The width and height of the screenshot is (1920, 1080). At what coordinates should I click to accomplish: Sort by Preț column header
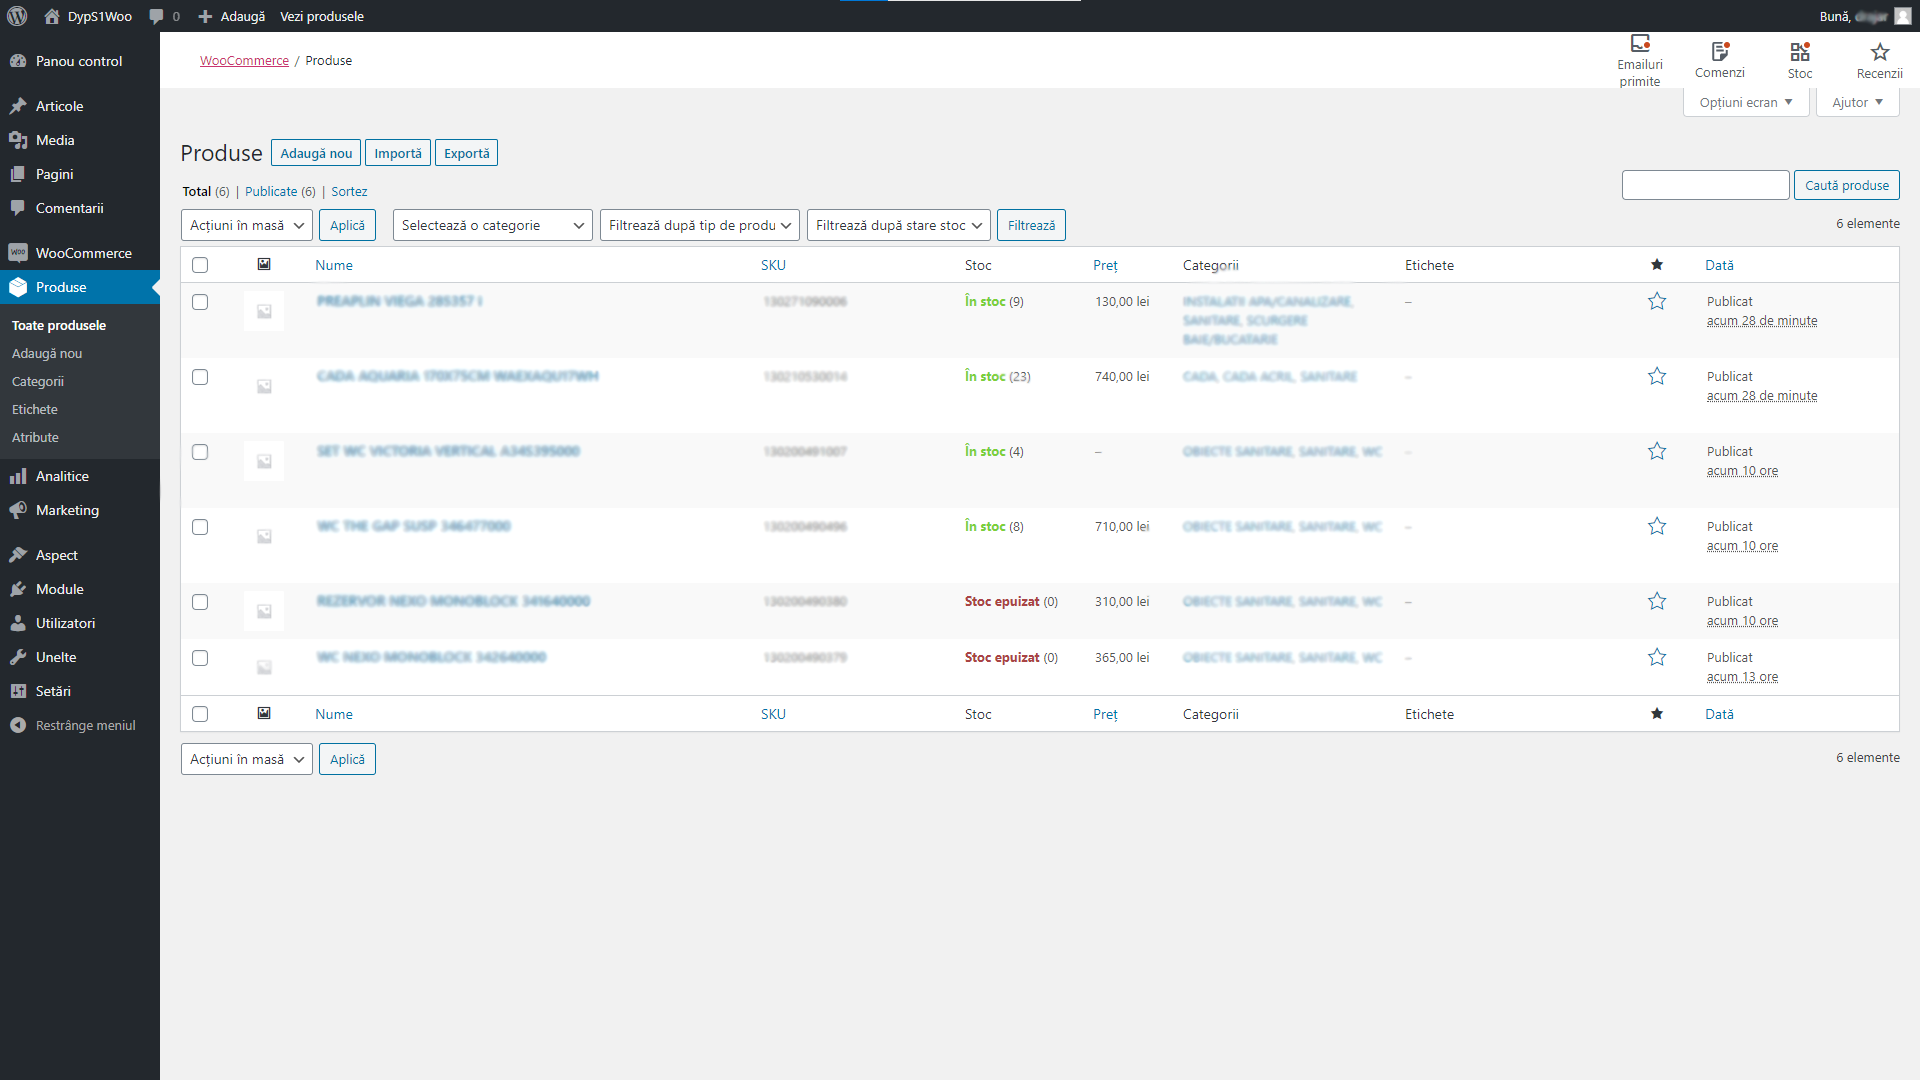pyautogui.click(x=1105, y=265)
